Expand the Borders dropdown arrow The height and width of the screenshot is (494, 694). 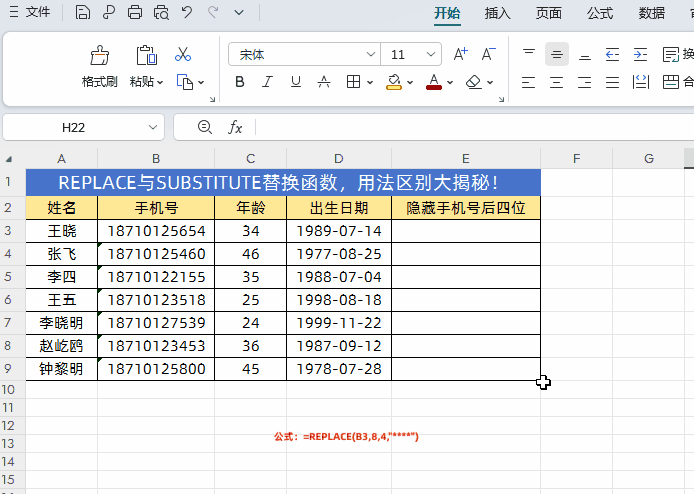[370, 82]
